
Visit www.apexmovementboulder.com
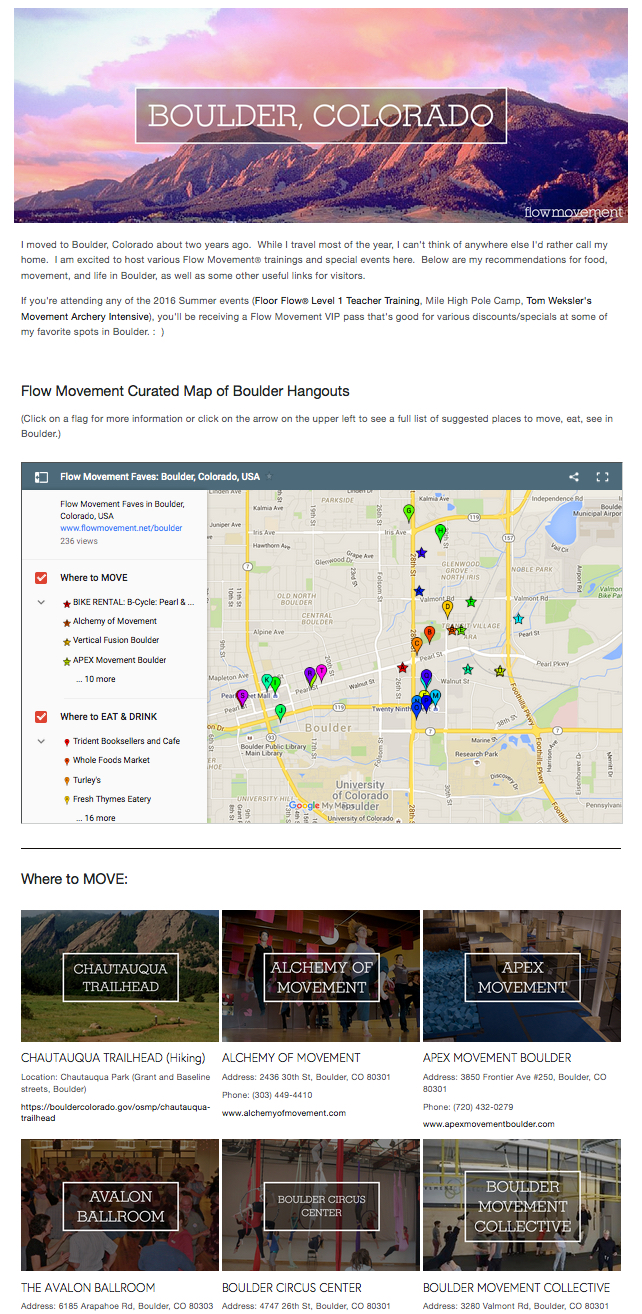click(489, 1124)
